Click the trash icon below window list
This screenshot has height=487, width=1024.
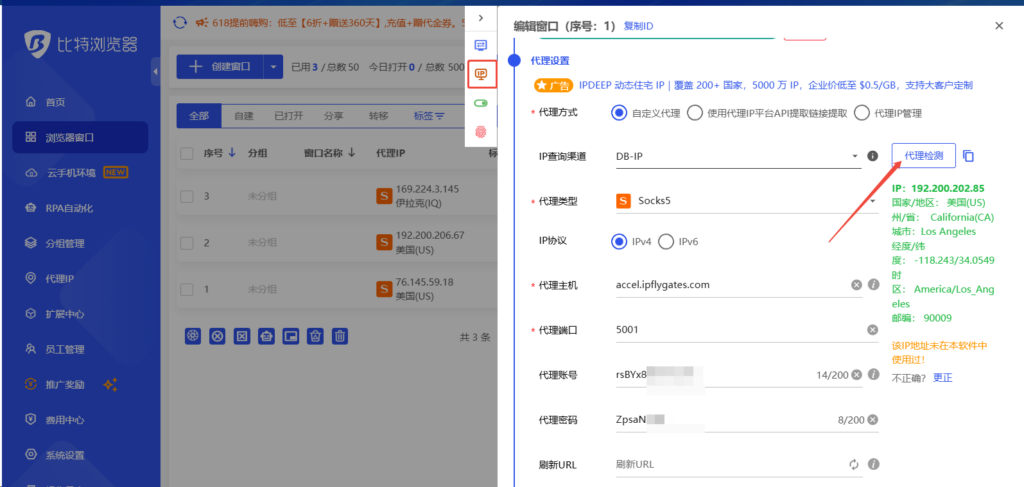coord(340,336)
